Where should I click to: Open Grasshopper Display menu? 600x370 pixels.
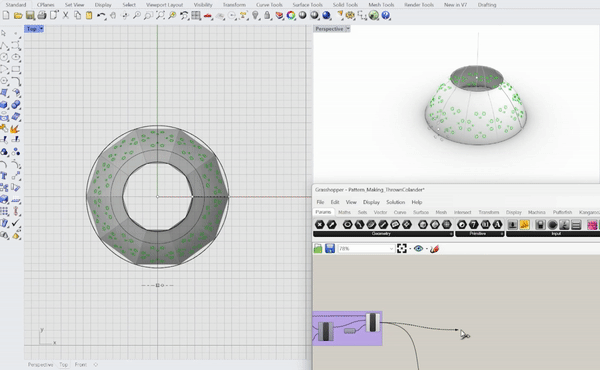371,202
